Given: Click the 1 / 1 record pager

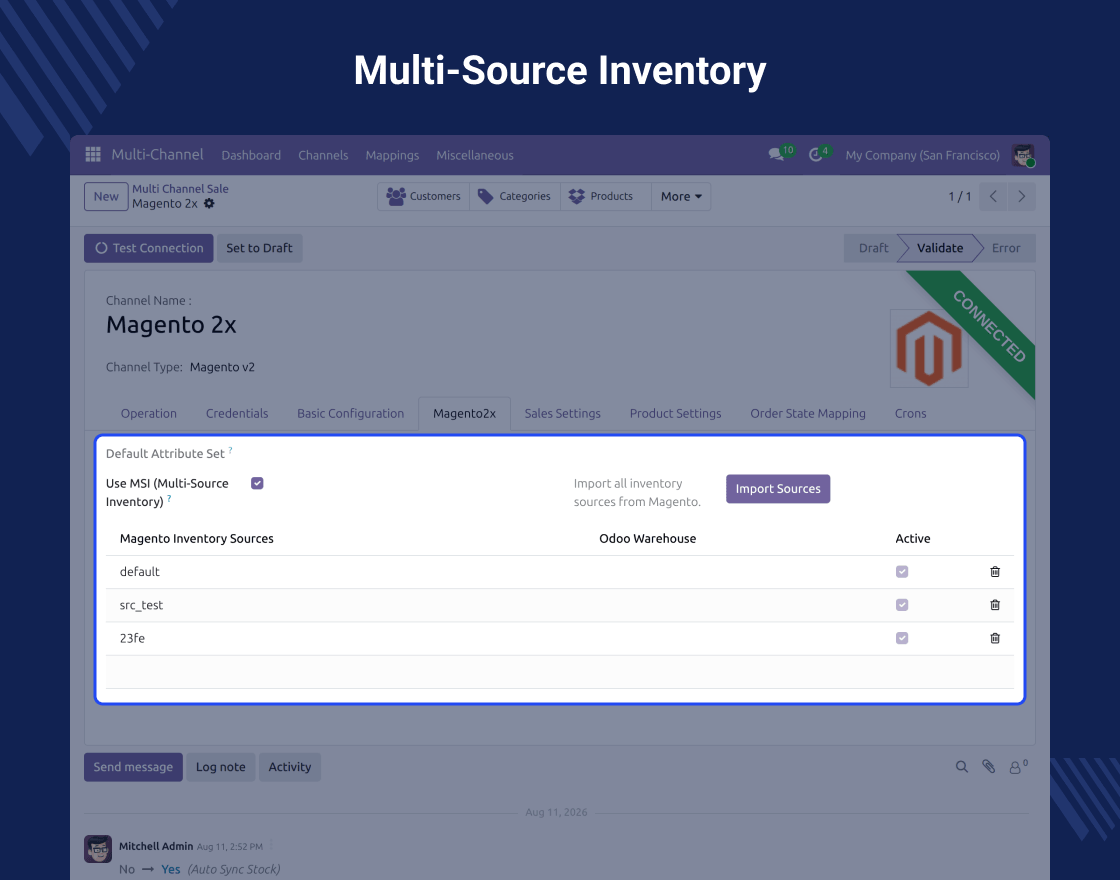Looking at the screenshot, I should pos(959,196).
